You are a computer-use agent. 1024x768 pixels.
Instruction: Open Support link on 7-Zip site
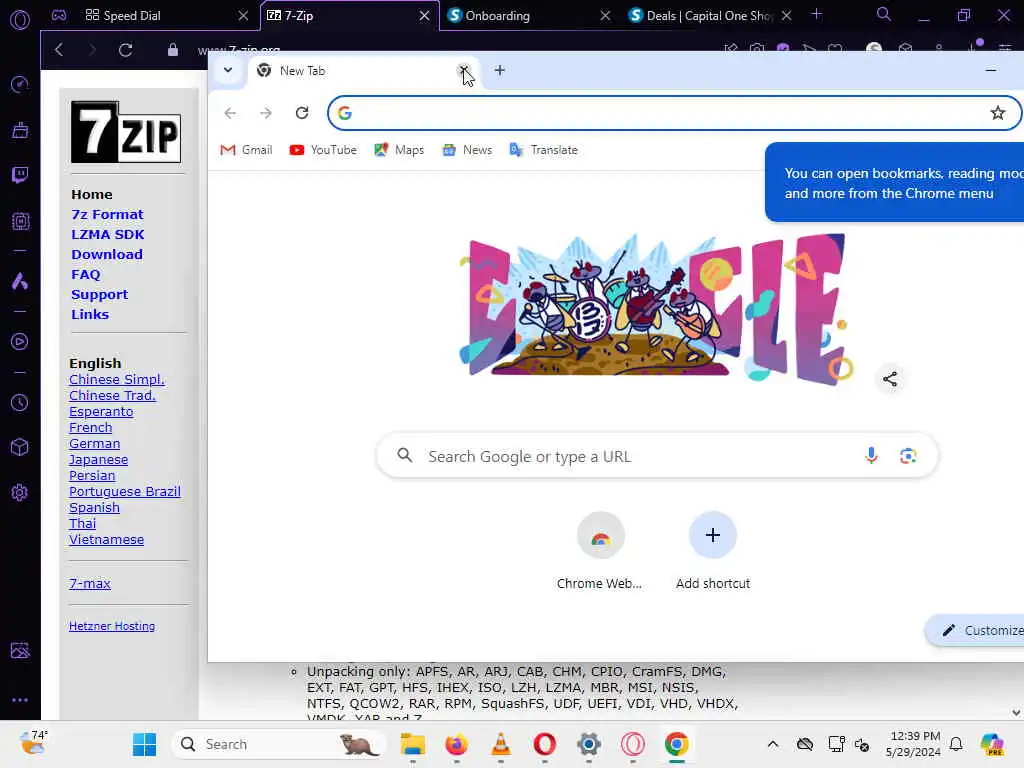pyautogui.click(x=99, y=295)
